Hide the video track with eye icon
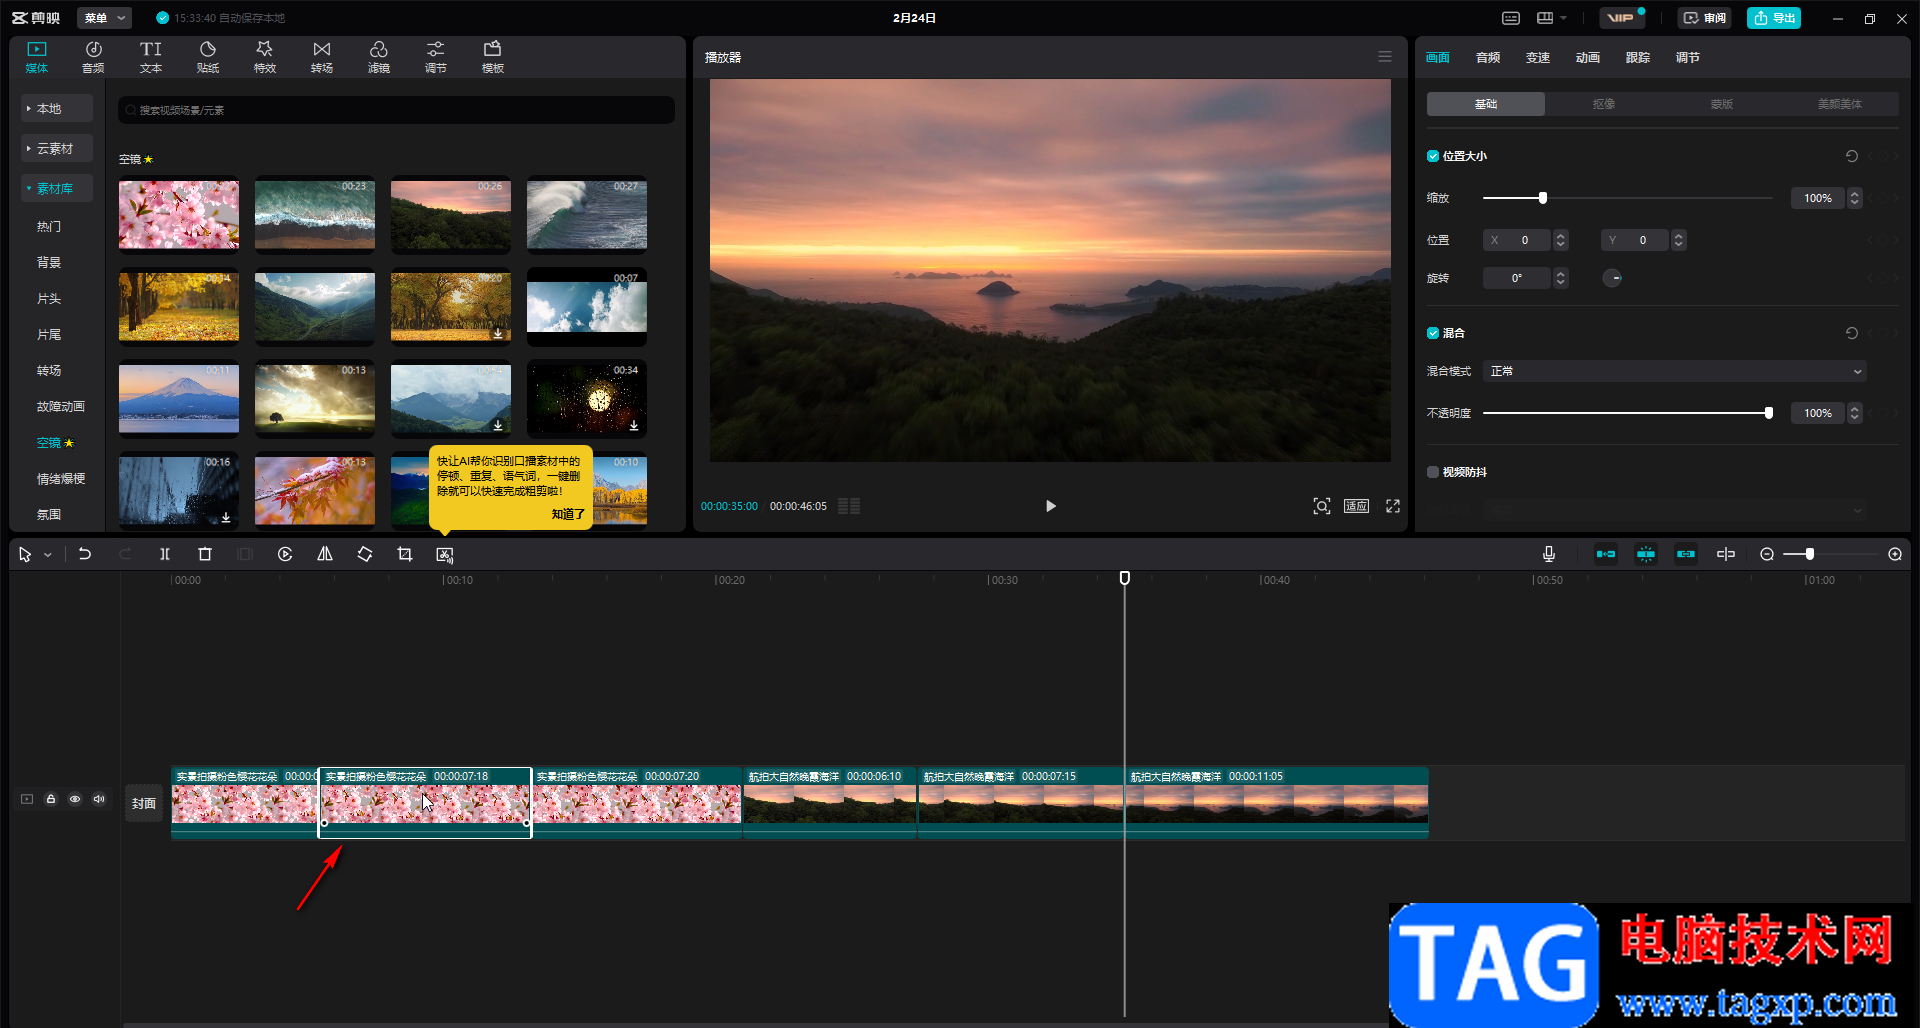The width and height of the screenshot is (1920, 1028). tap(75, 799)
